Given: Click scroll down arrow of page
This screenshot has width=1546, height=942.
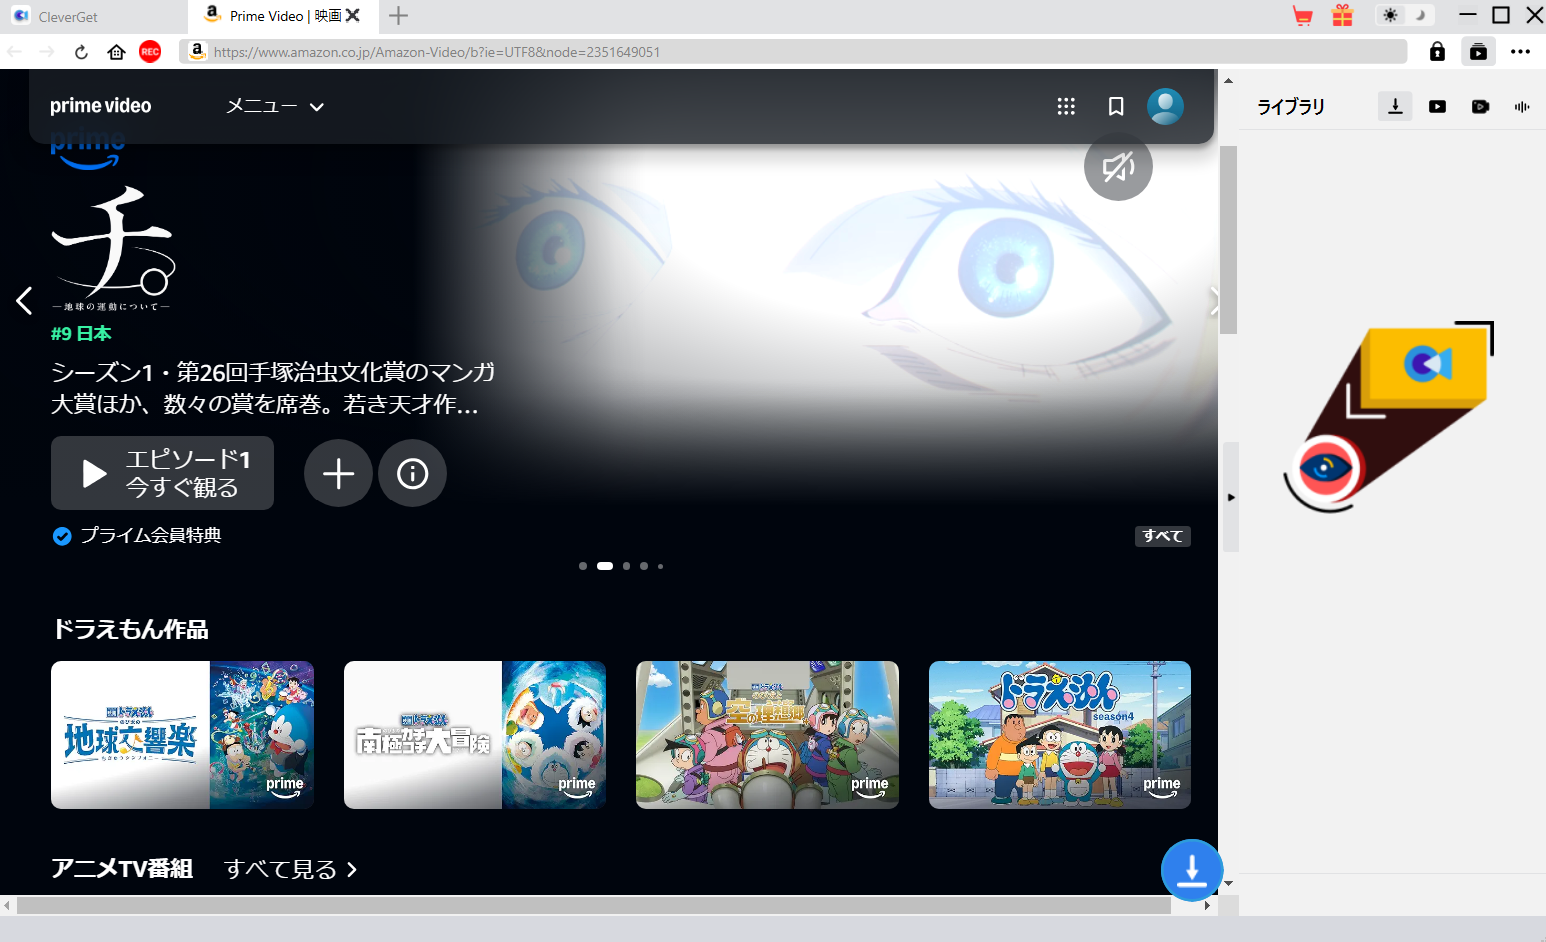Looking at the screenshot, I should (x=1228, y=884).
